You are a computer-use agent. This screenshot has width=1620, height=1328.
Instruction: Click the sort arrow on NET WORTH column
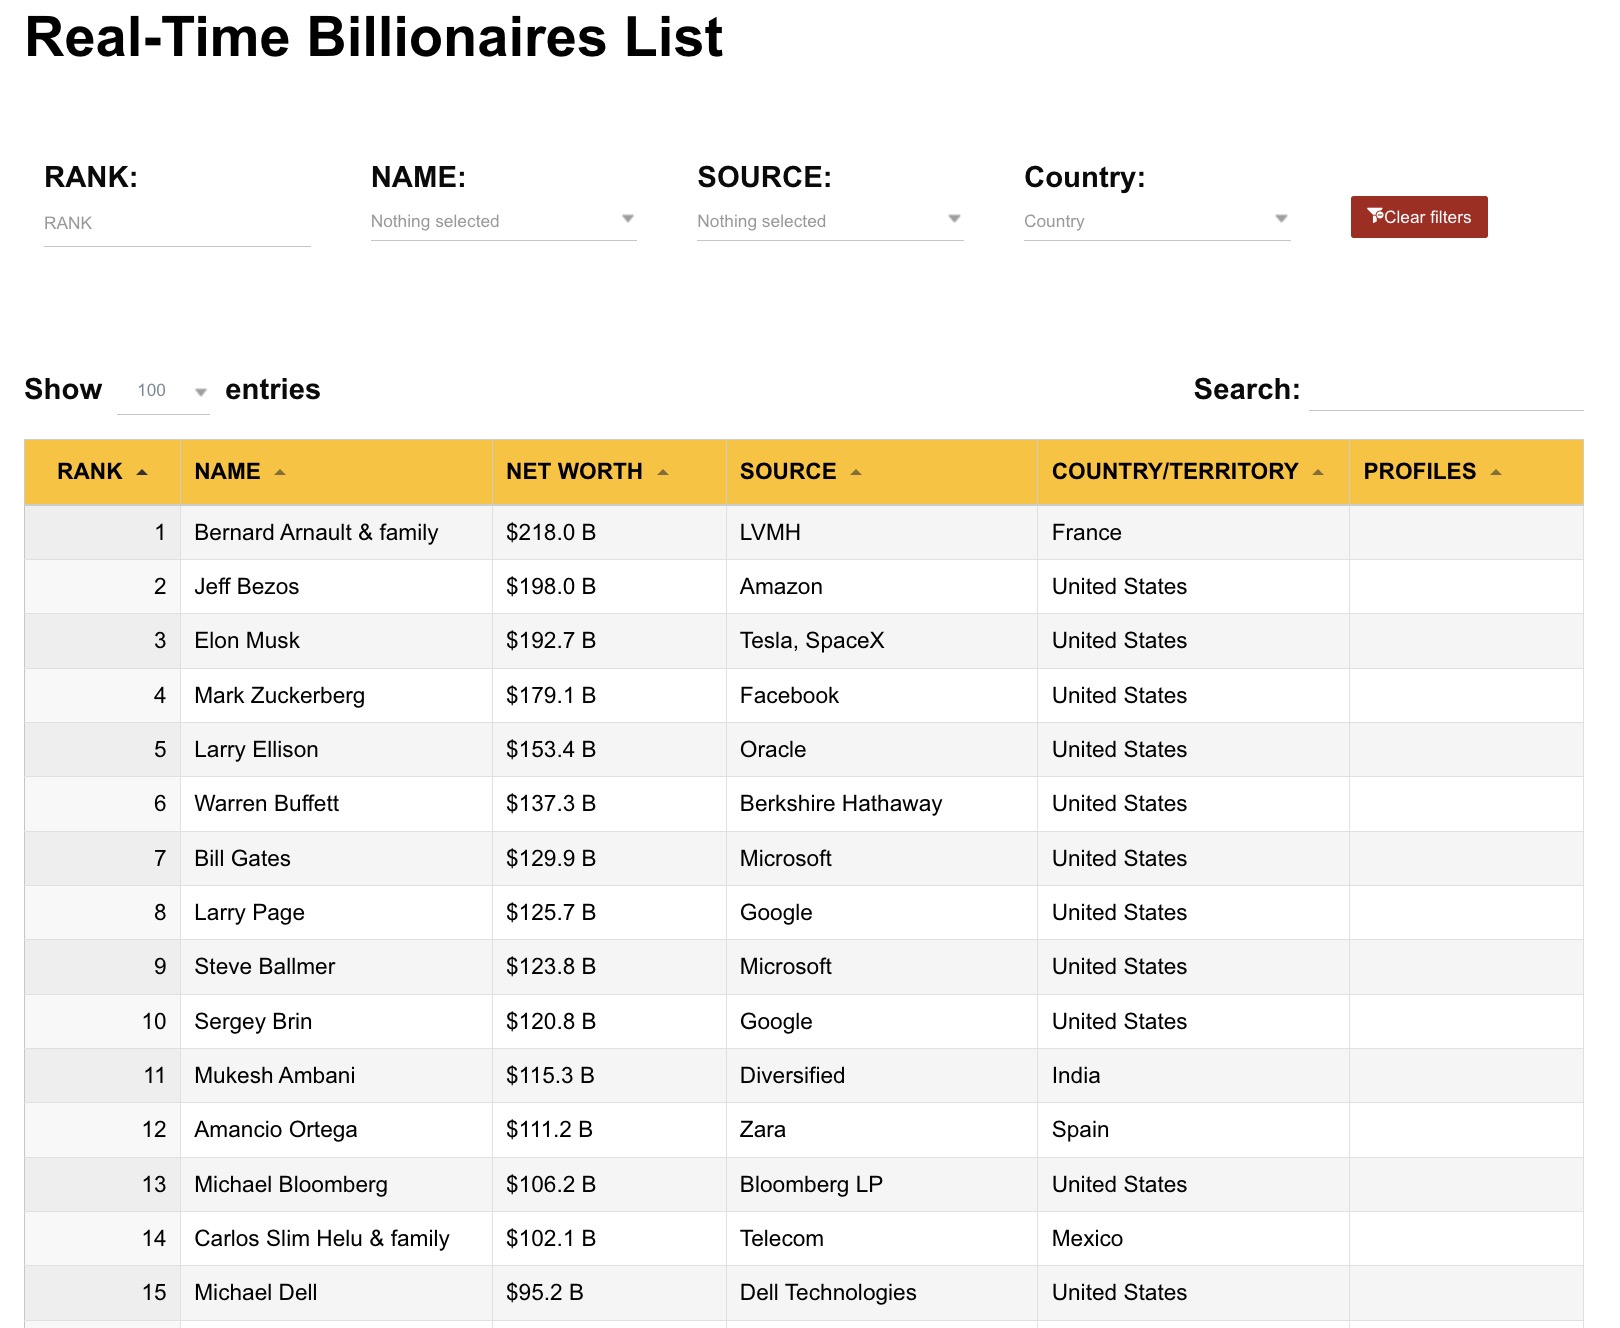(x=663, y=470)
